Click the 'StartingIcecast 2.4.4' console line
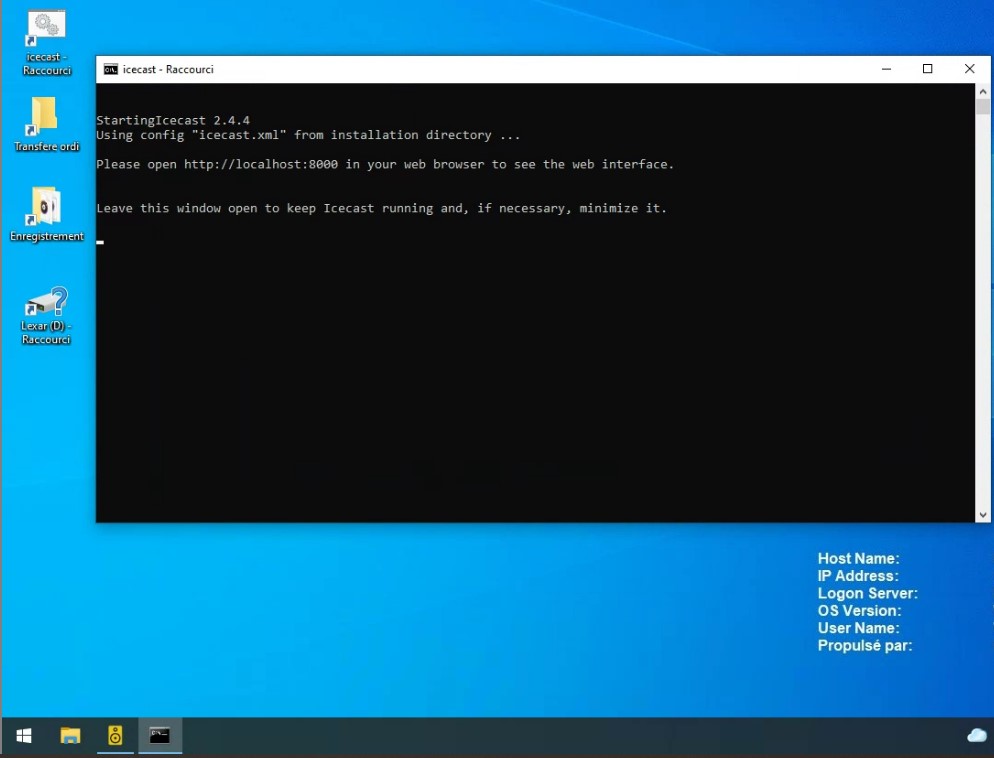 pyautogui.click(x=173, y=120)
